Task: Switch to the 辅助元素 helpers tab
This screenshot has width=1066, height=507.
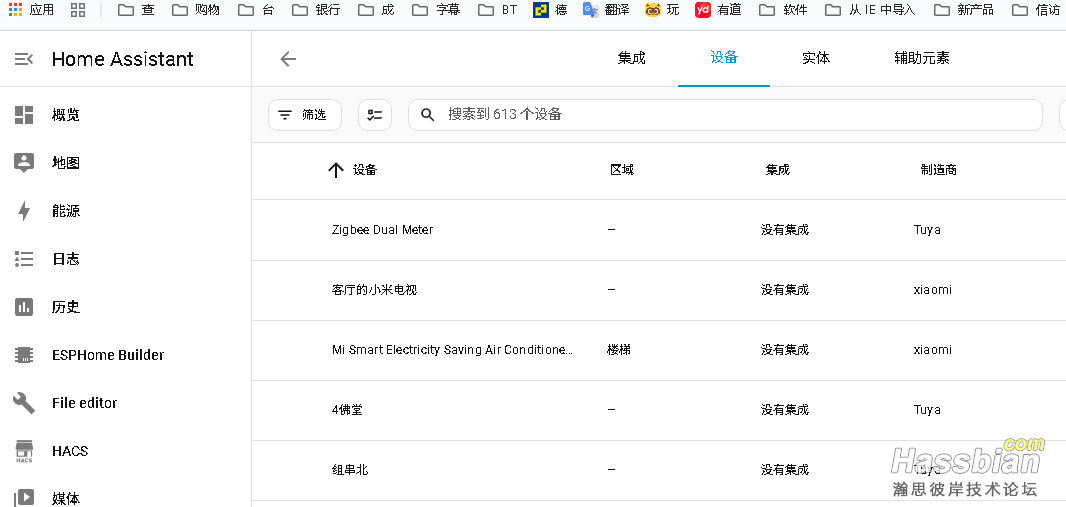Action: point(922,58)
